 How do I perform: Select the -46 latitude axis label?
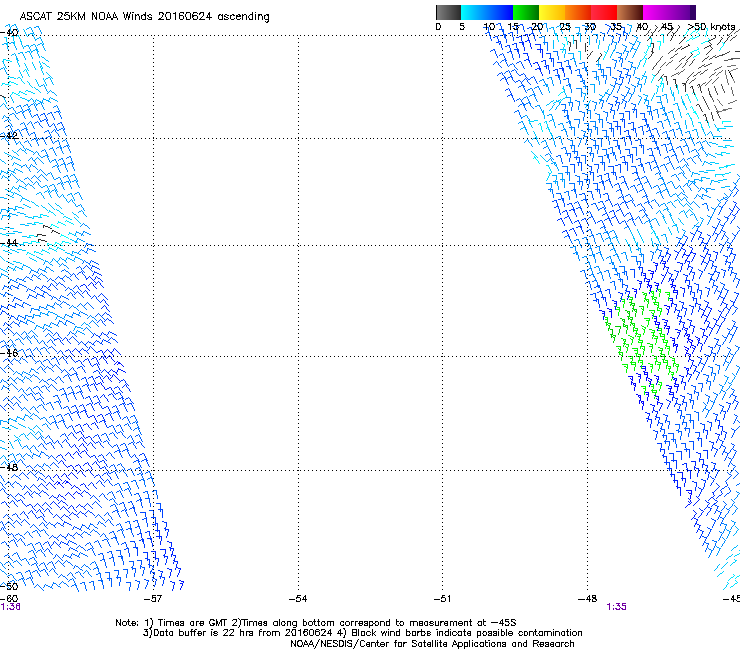click(10, 353)
